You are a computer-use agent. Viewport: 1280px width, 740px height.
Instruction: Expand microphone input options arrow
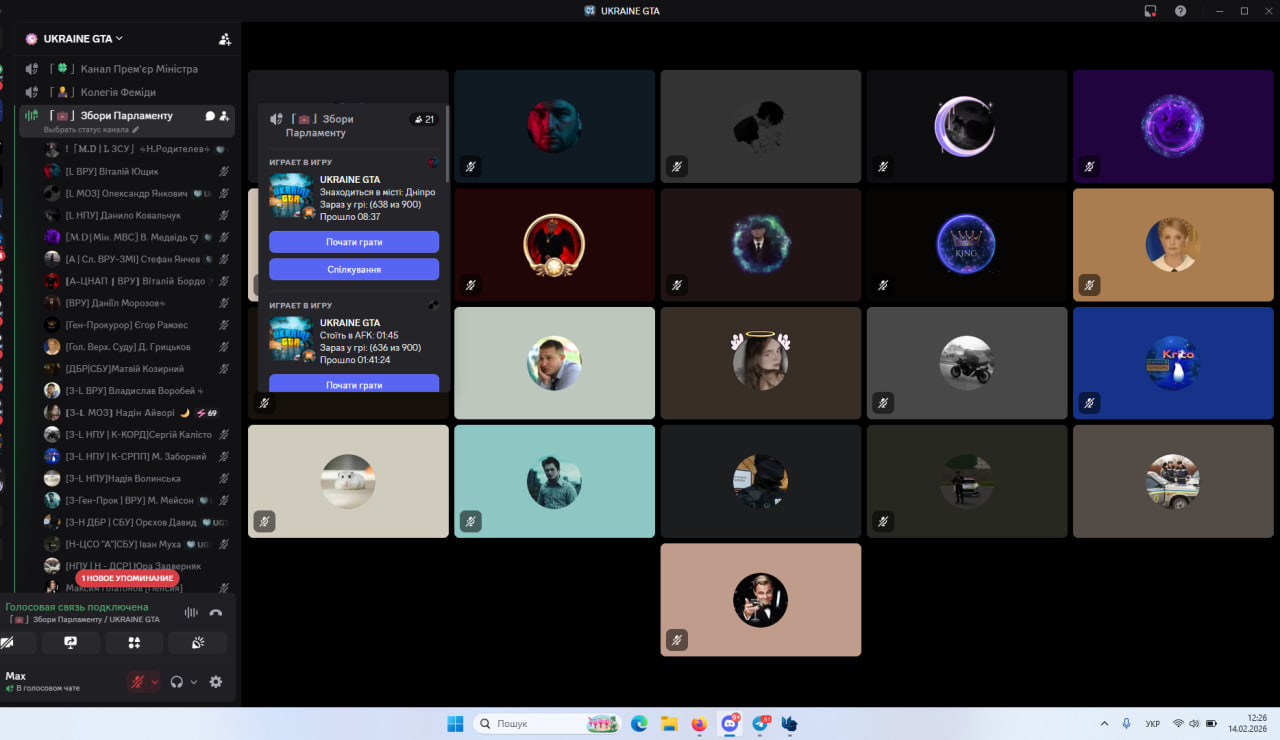(154, 682)
